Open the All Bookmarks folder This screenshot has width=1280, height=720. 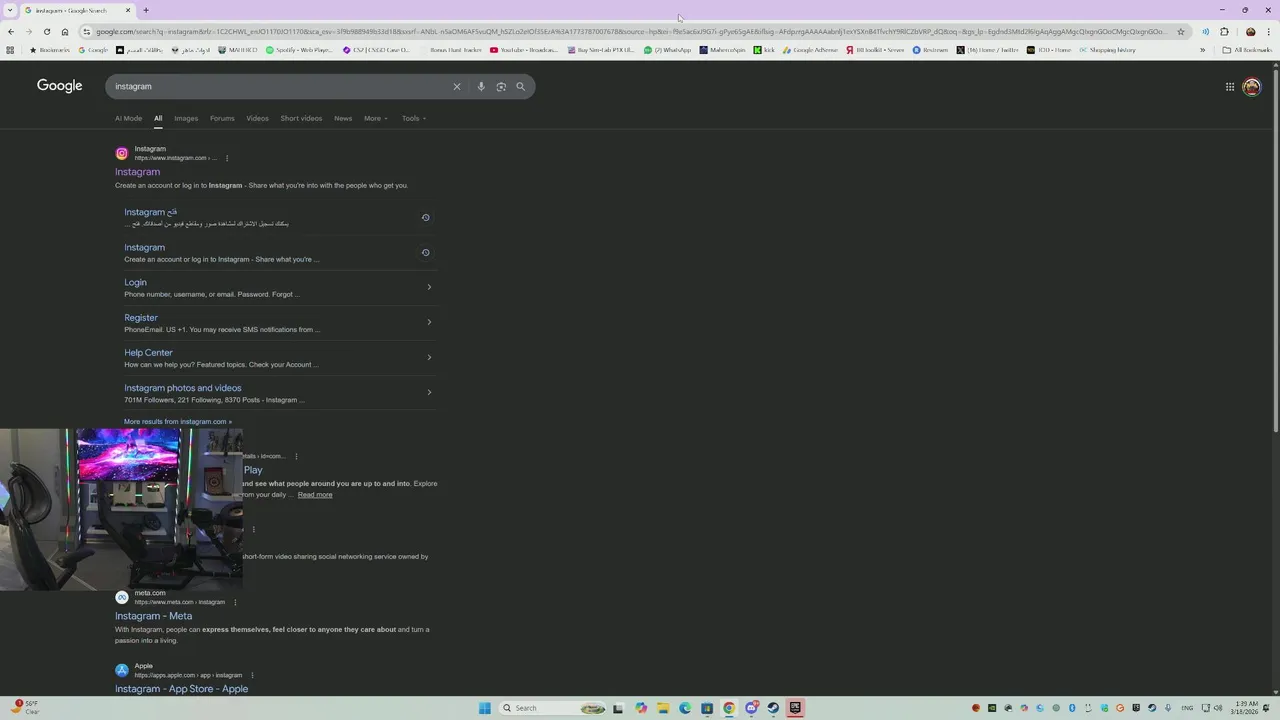tap(1247, 50)
